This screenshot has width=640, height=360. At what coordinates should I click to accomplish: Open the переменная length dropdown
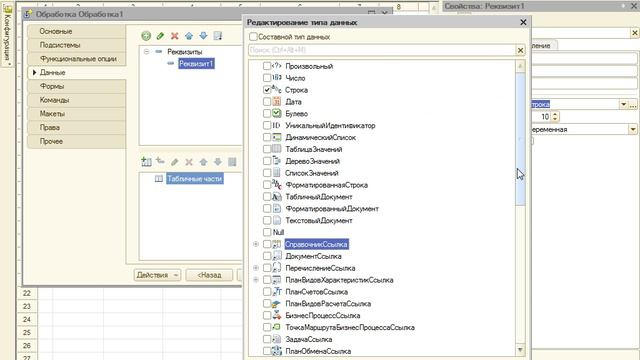[633, 129]
